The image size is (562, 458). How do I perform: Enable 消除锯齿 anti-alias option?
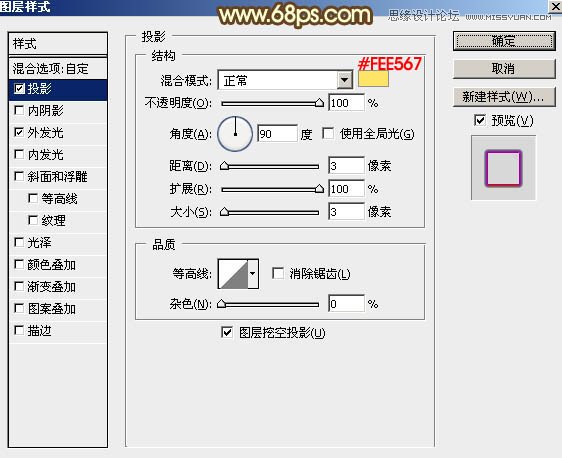point(278,273)
